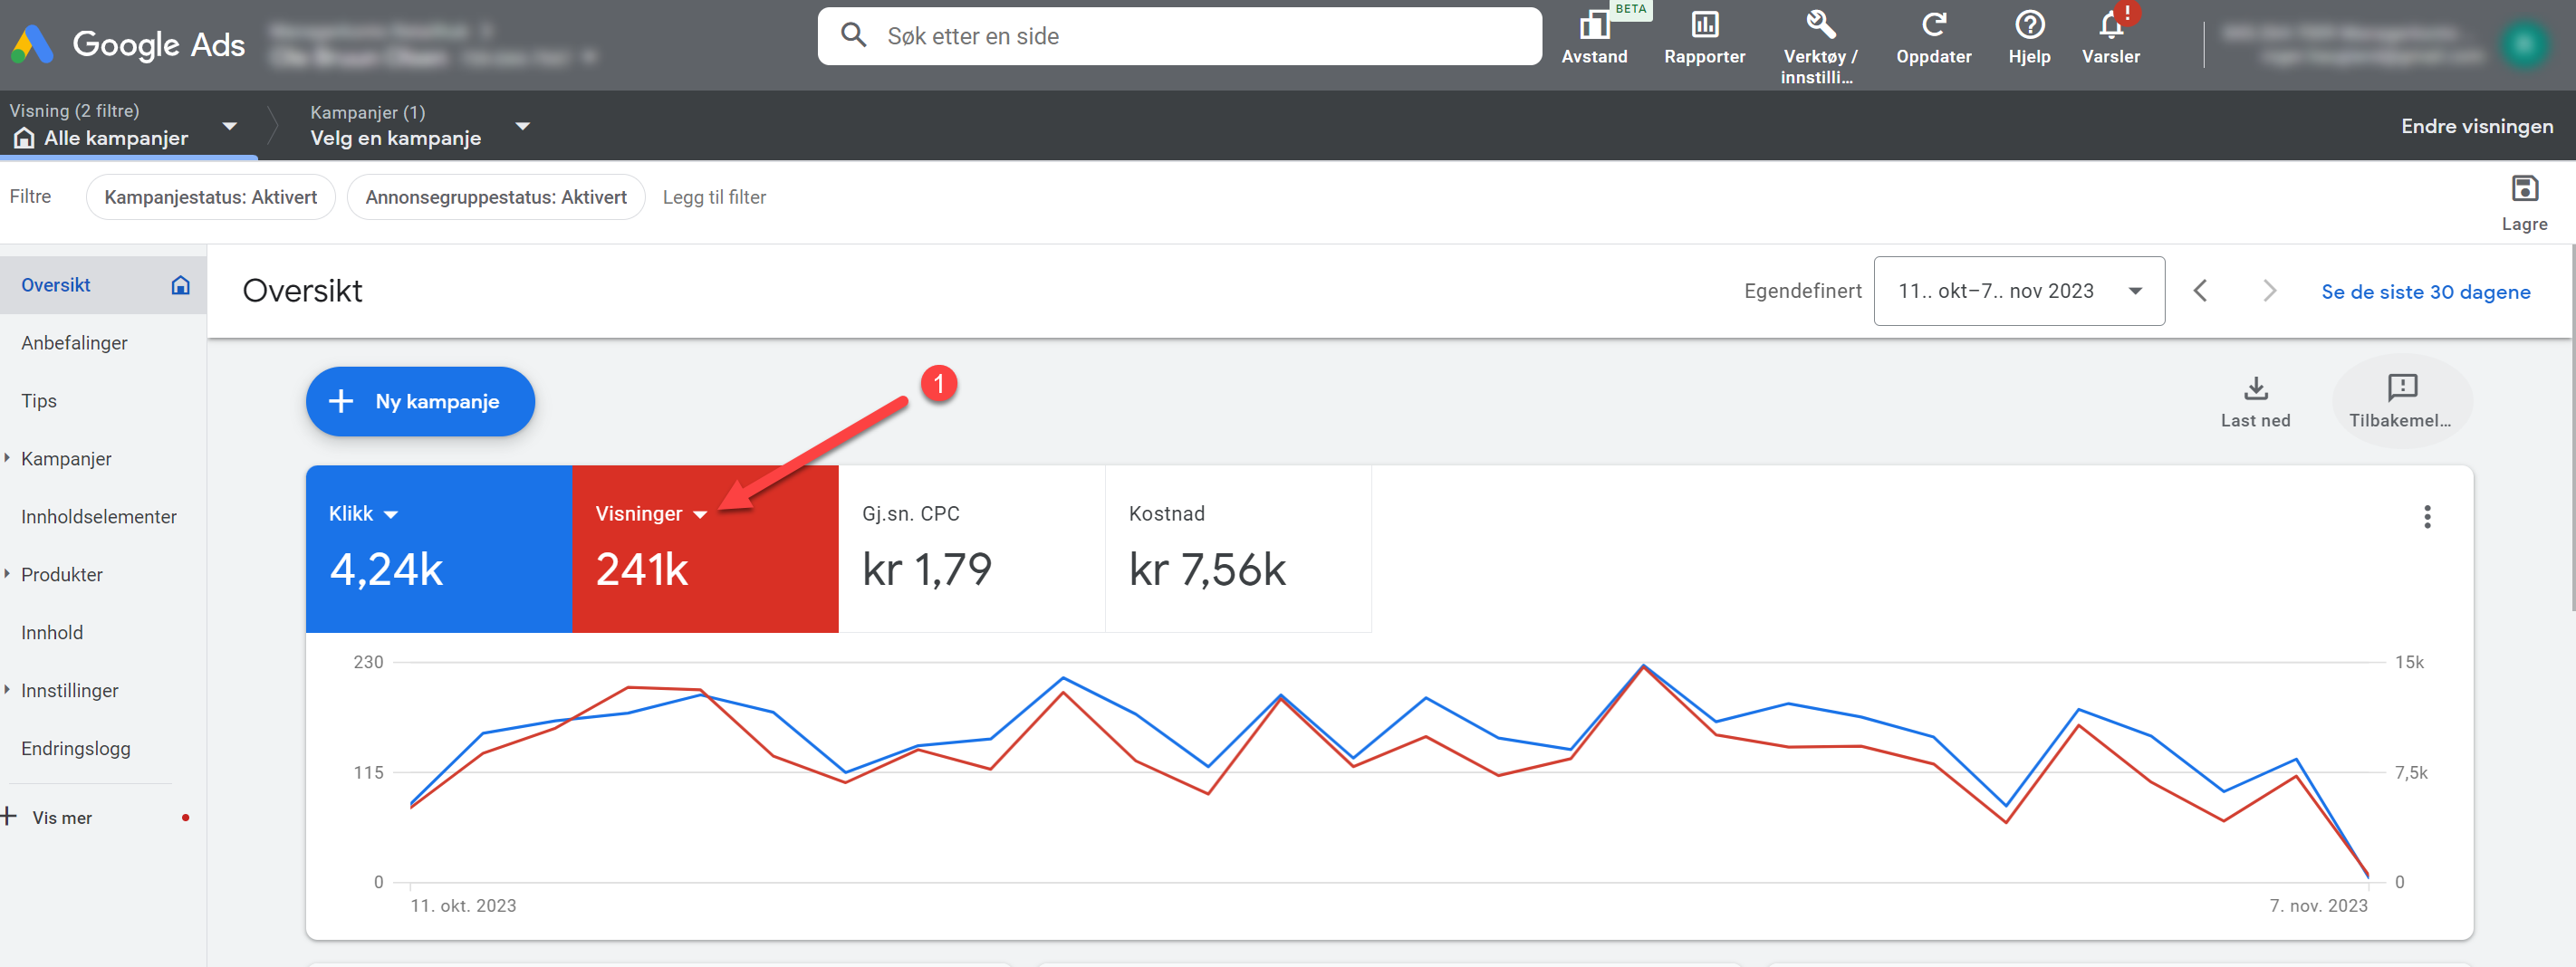The width and height of the screenshot is (2576, 967).
Task: Open the Tilbakemelding feedback icon
Action: (2401, 389)
